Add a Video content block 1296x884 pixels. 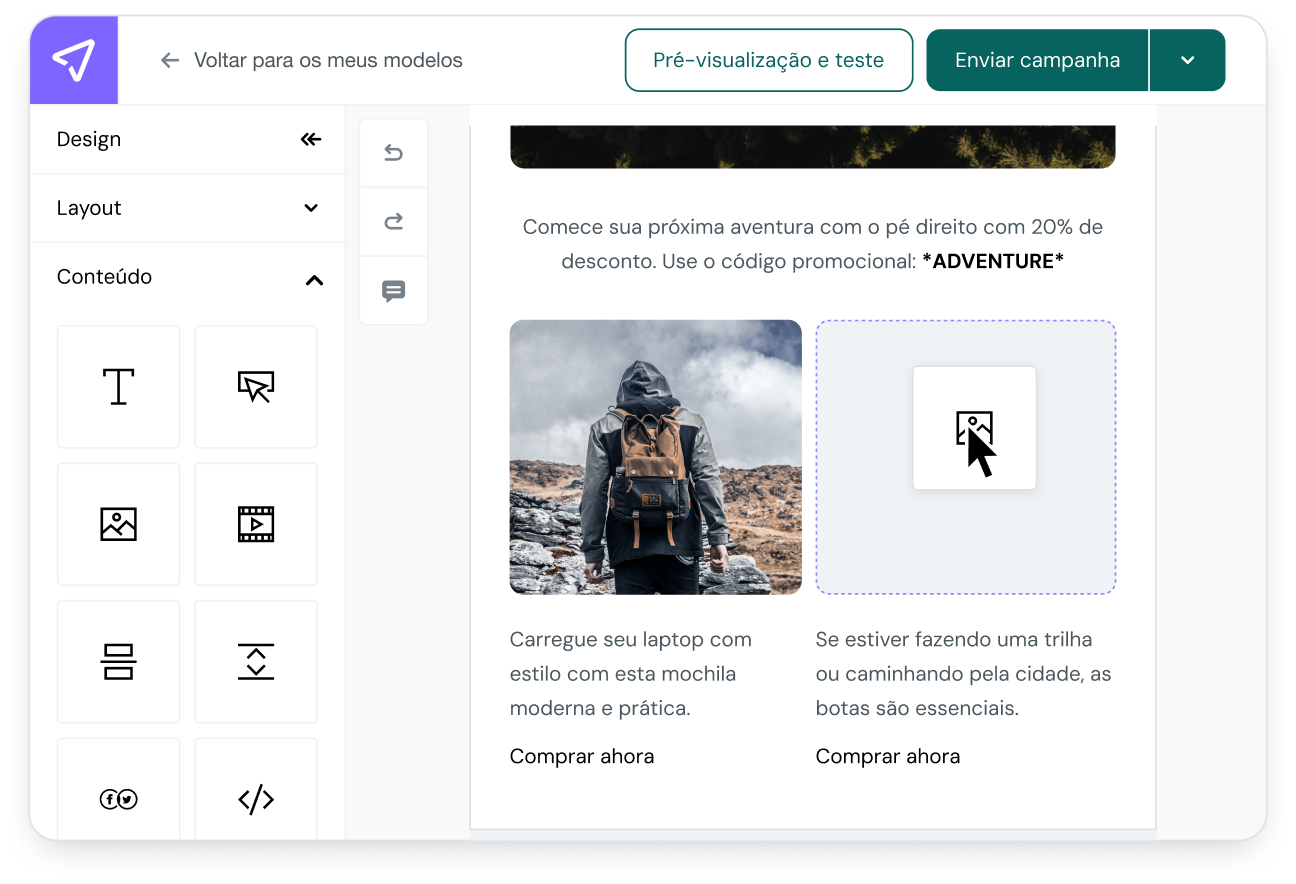255,524
